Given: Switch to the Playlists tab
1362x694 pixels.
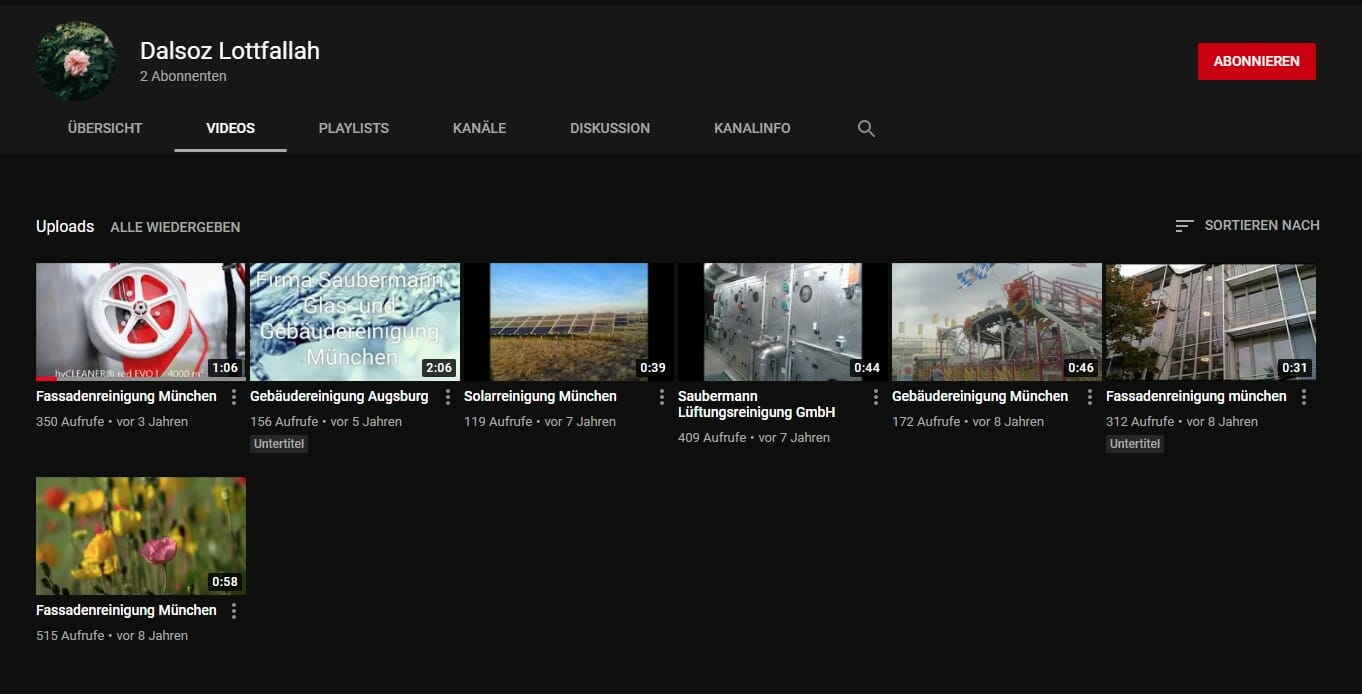Looking at the screenshot, I should pyautogui.click(x=353, y=129).
